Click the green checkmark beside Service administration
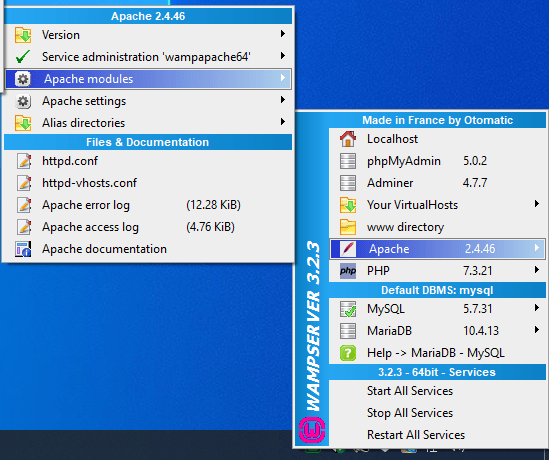 pos(23,57)
